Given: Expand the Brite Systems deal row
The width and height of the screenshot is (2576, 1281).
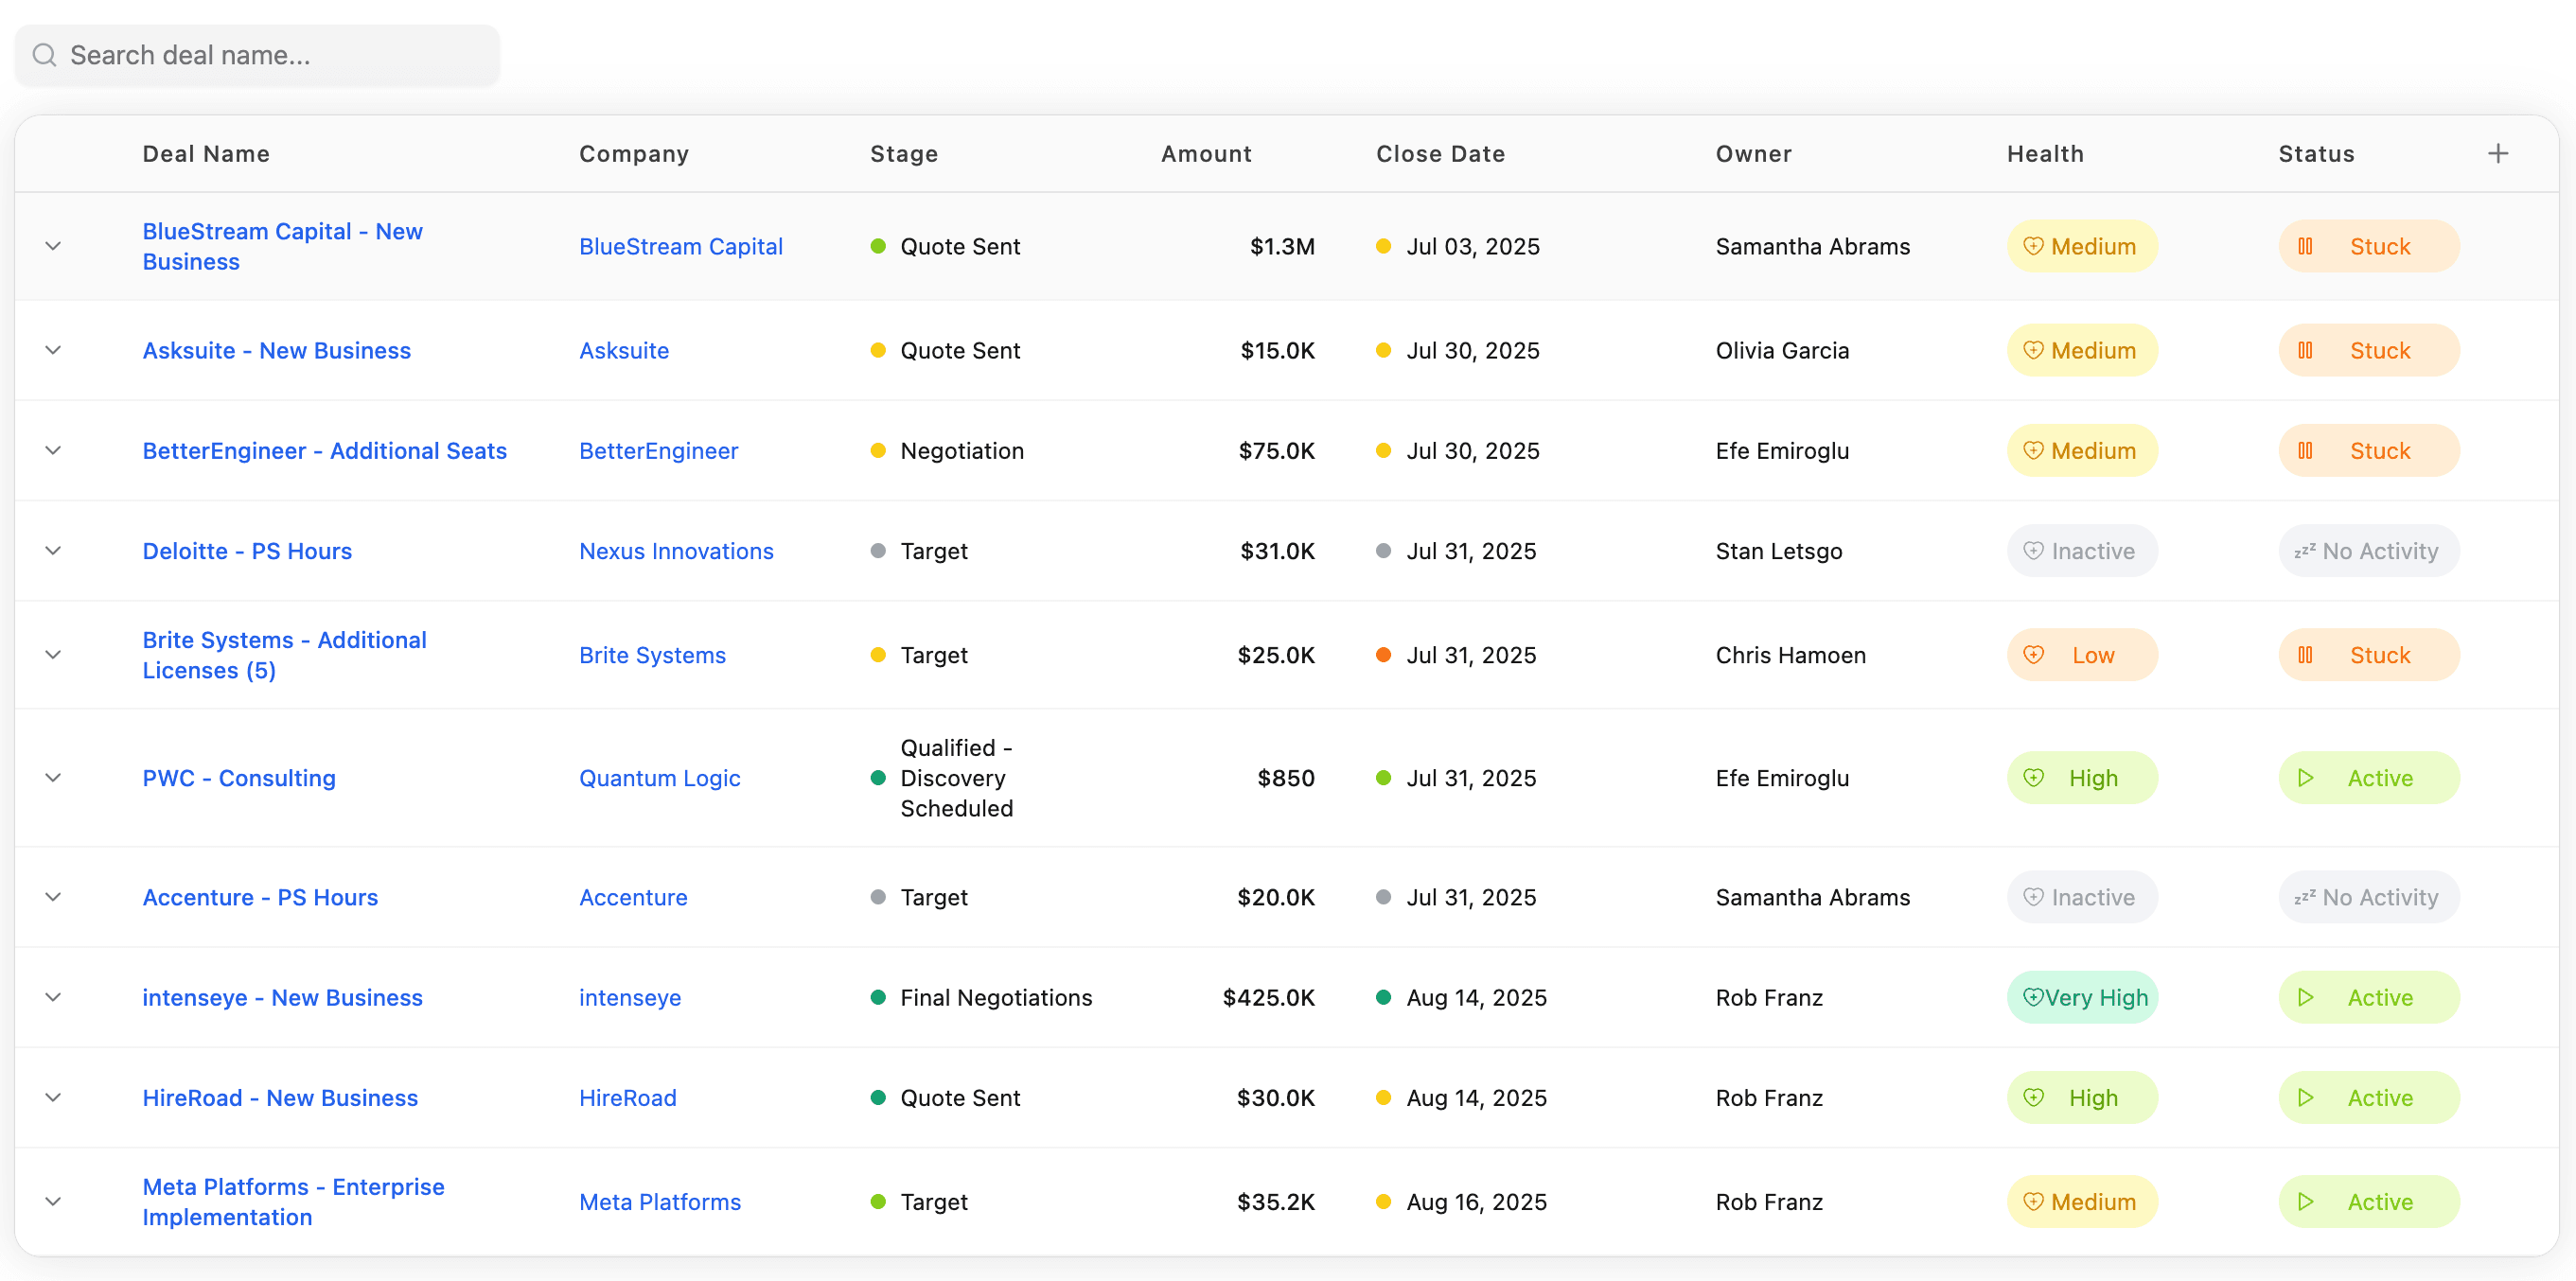Looking at the screenshot, I should point(53,654).
